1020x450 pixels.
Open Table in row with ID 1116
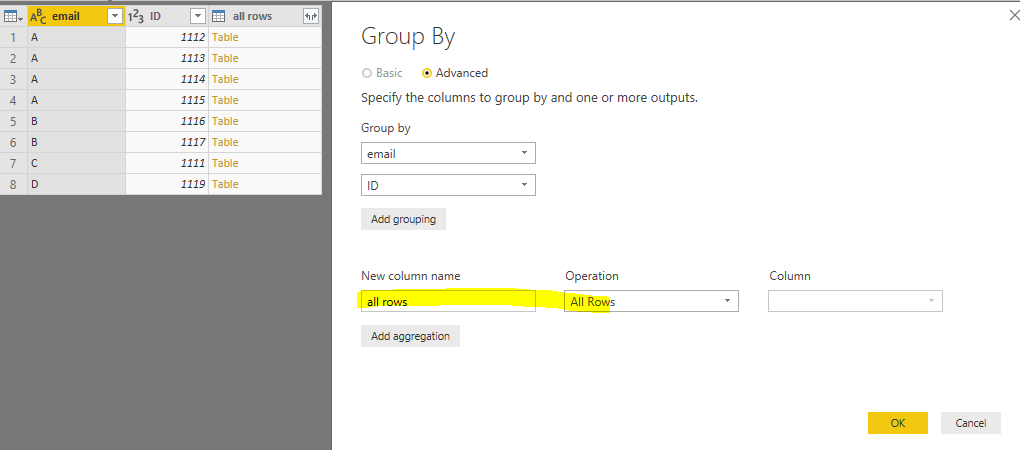coord(225,121)
